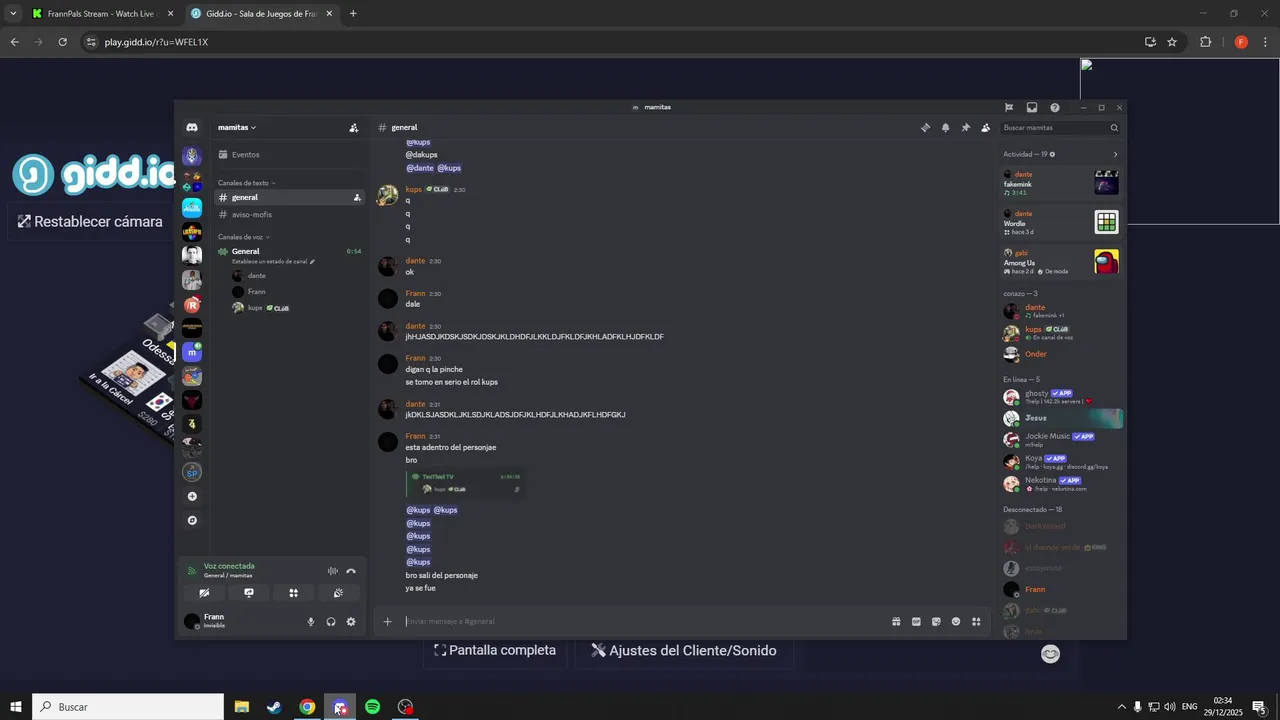Open Steam from Windows taskbar

click(x=274, y=707)
